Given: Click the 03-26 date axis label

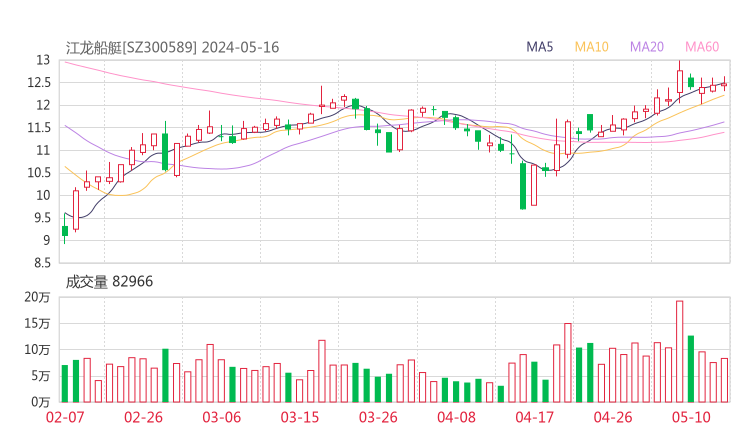Looking at the screenshot, I should coord(378,417).
